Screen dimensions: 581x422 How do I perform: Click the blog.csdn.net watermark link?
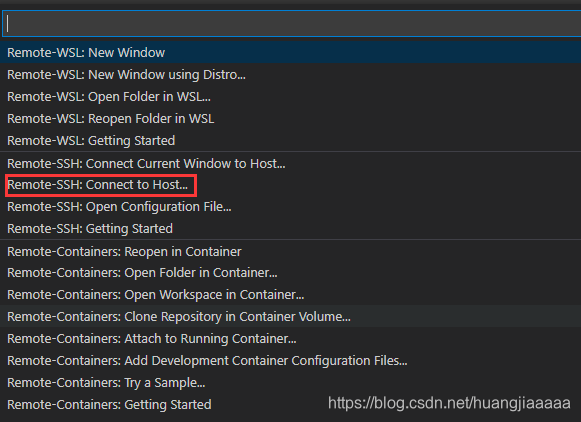(x=449, y=403)
